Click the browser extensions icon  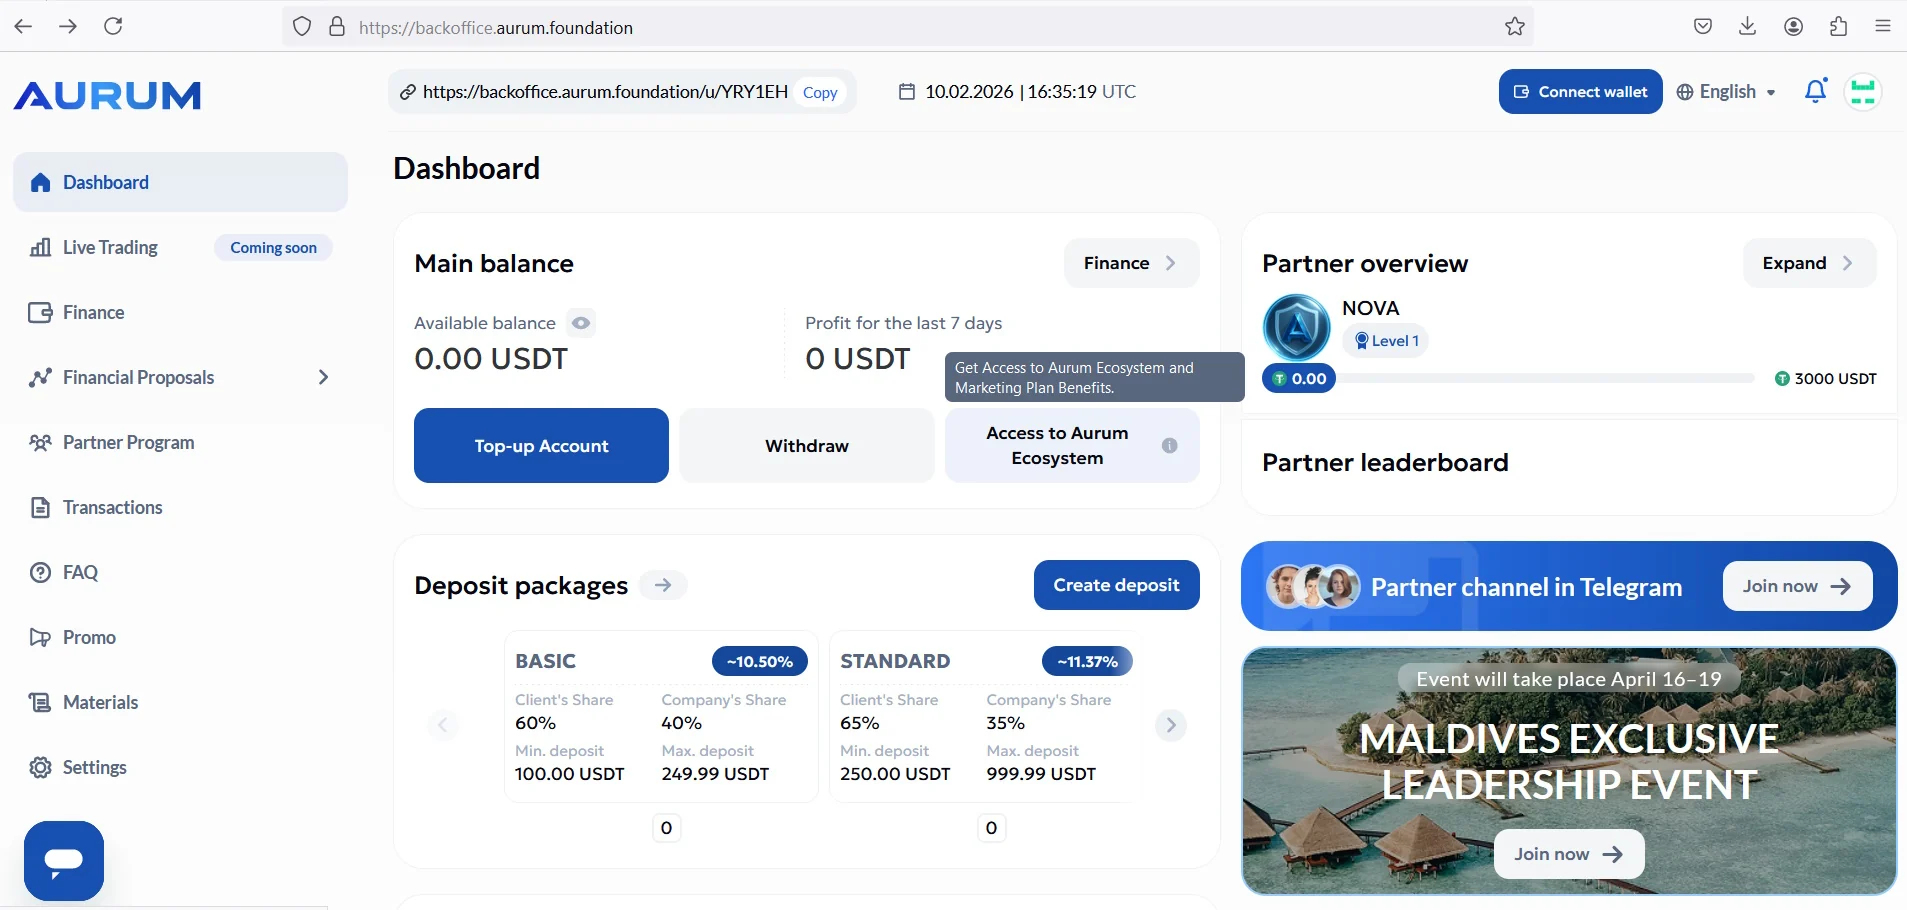pyautogui.click(x=1838, y=27)
